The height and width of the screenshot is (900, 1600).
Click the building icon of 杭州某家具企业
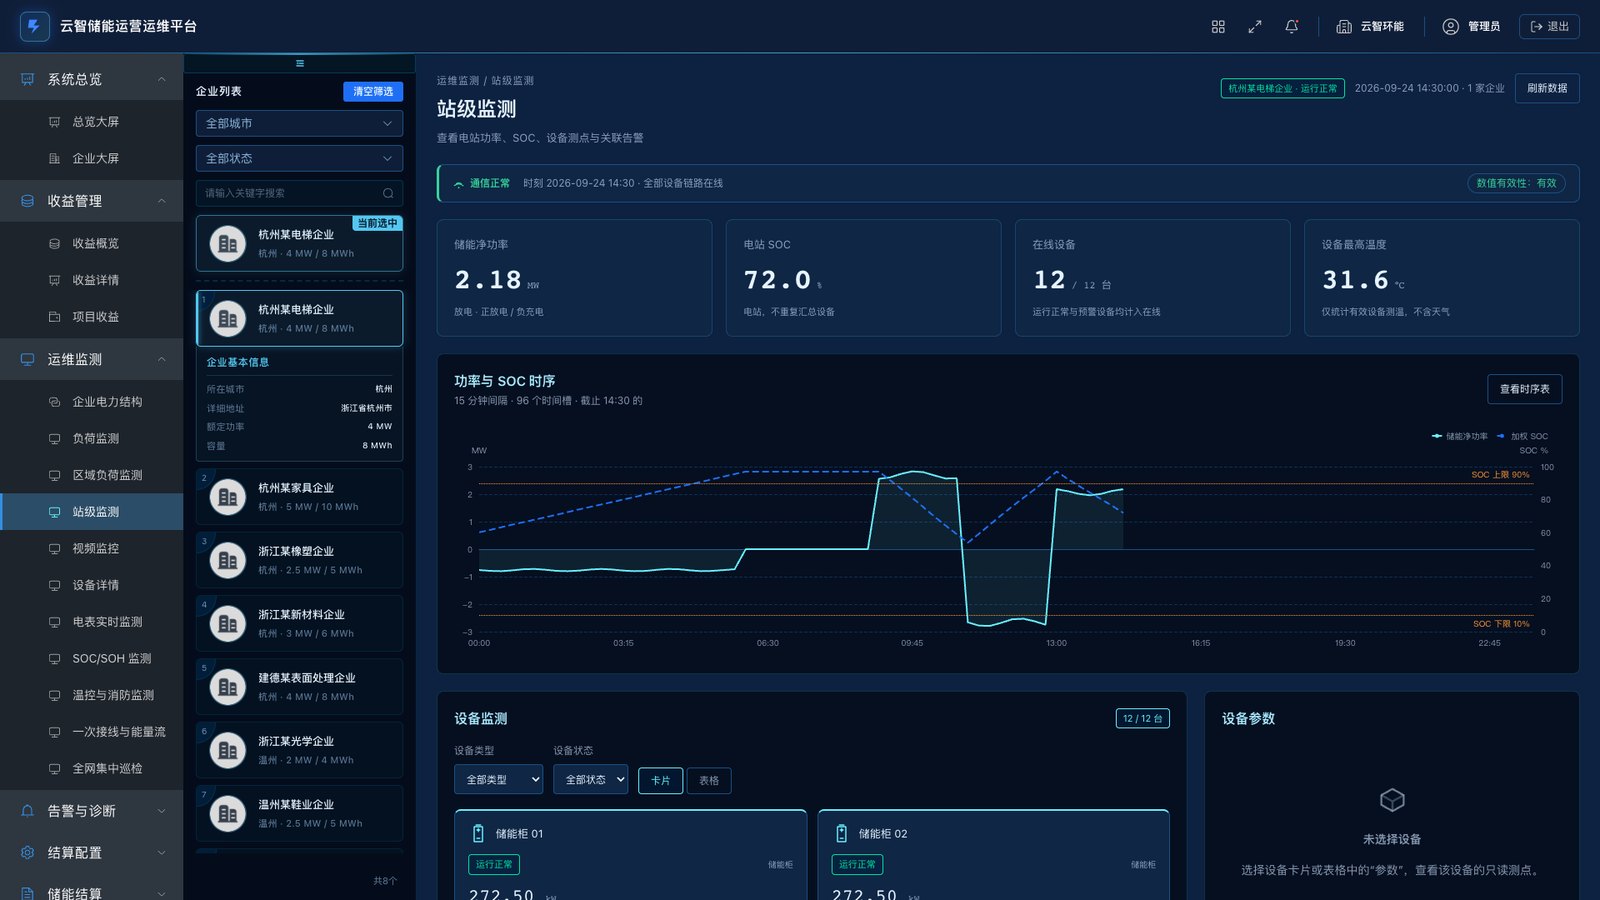click(228, 497)
